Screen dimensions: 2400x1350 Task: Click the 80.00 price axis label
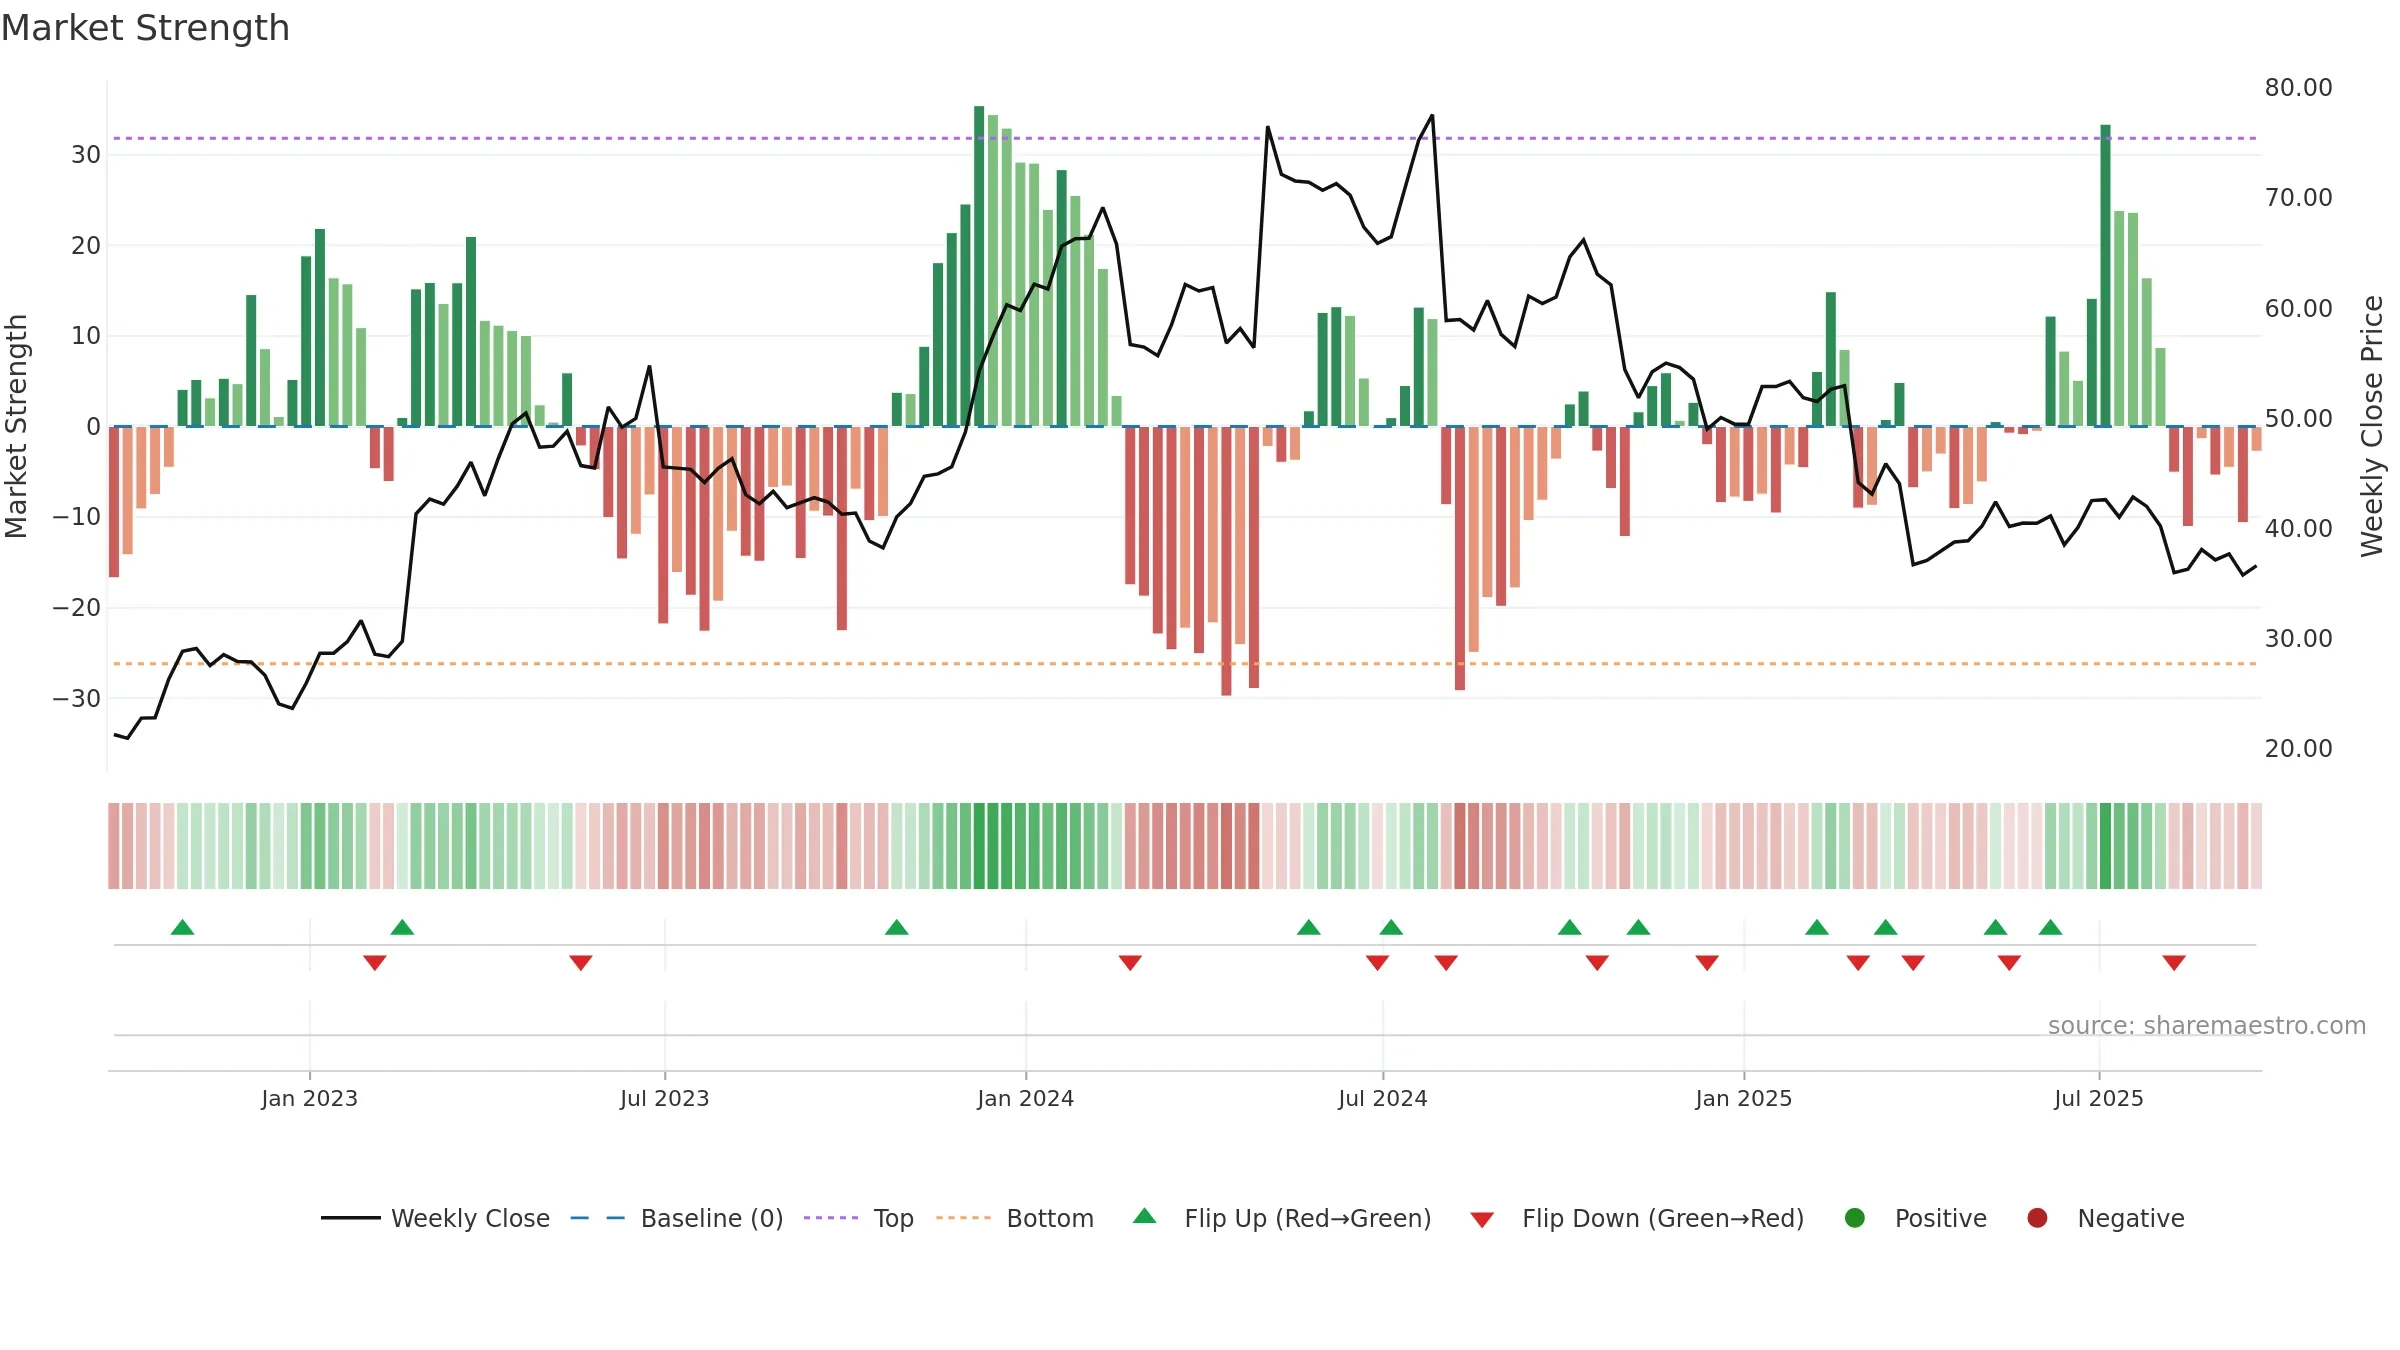coord(2299,88)
